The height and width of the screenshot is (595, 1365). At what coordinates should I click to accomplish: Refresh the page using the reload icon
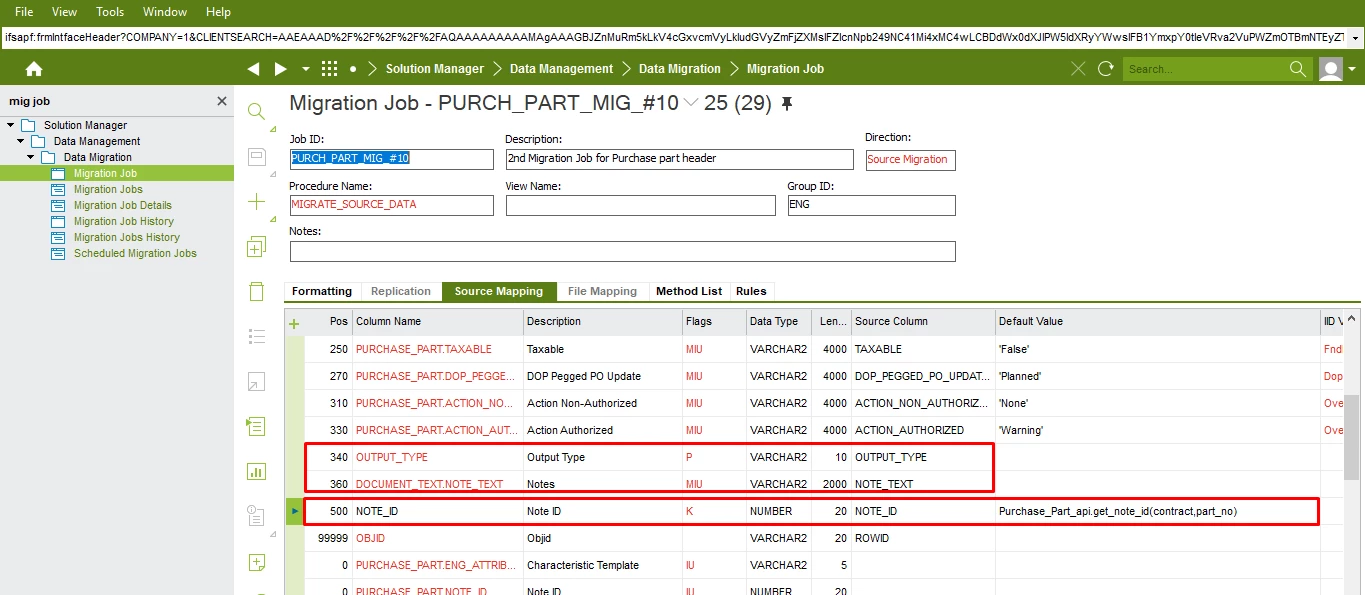click(1105, 69)
